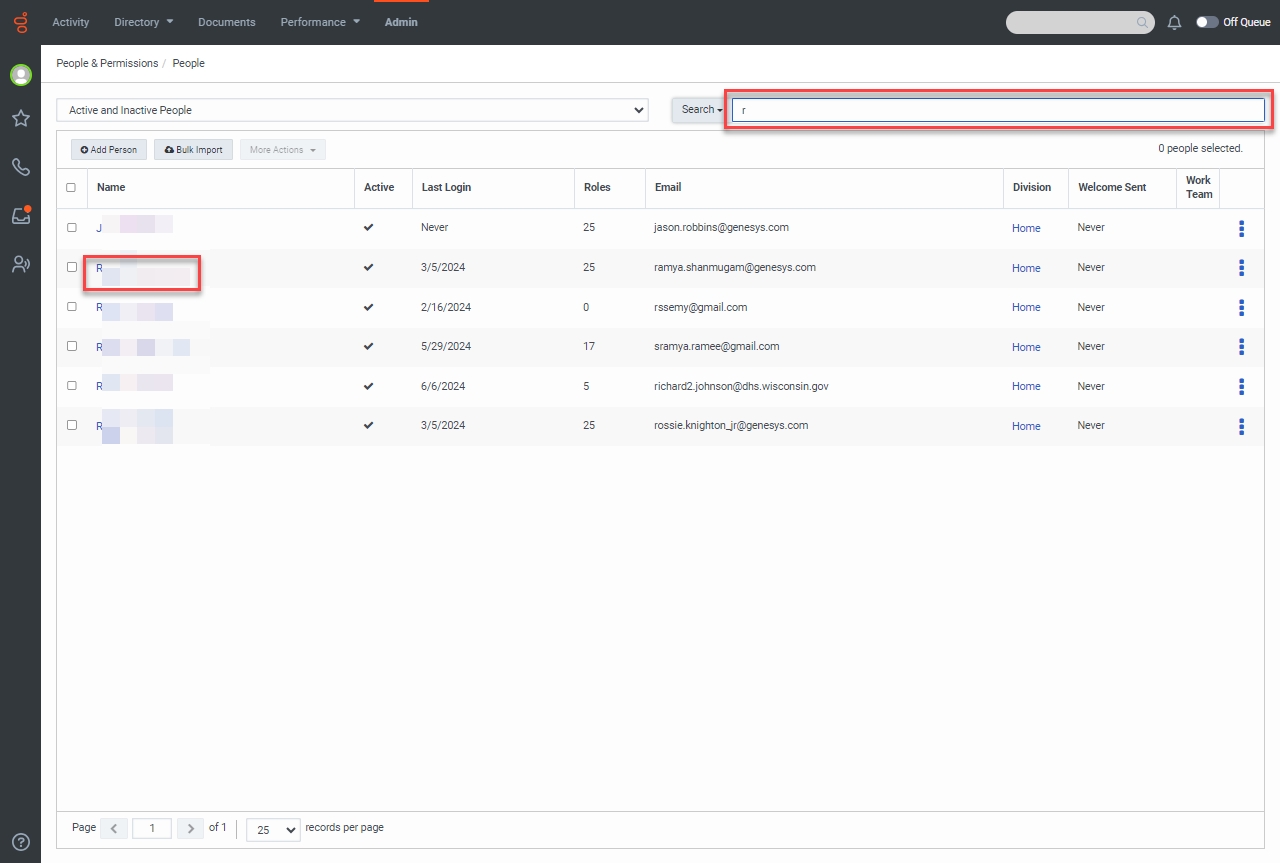Open the records per page dropdown
Image resolution: width=1280 pixels, height=863 pixels.
(273, 829)
